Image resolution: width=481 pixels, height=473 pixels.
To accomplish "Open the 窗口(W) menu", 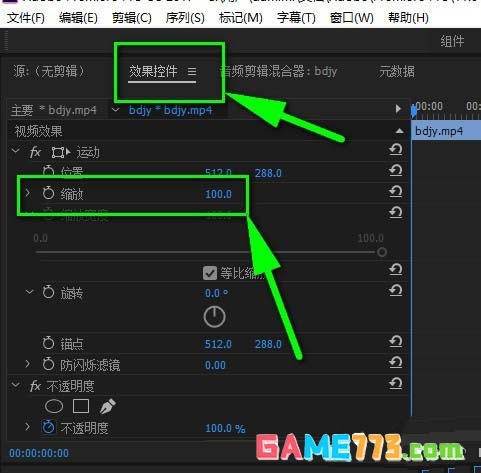I will coord(351,18).
